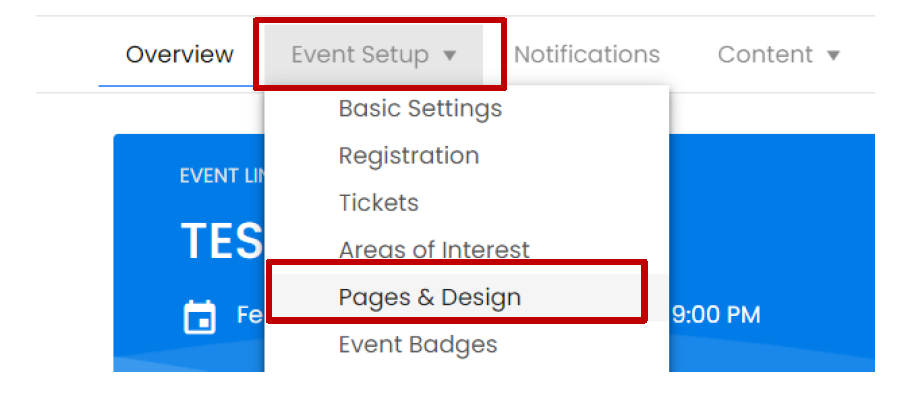Select Basic Settings from the menu
899x411 pixels.
pyautogui.click(x=420, y=108)
